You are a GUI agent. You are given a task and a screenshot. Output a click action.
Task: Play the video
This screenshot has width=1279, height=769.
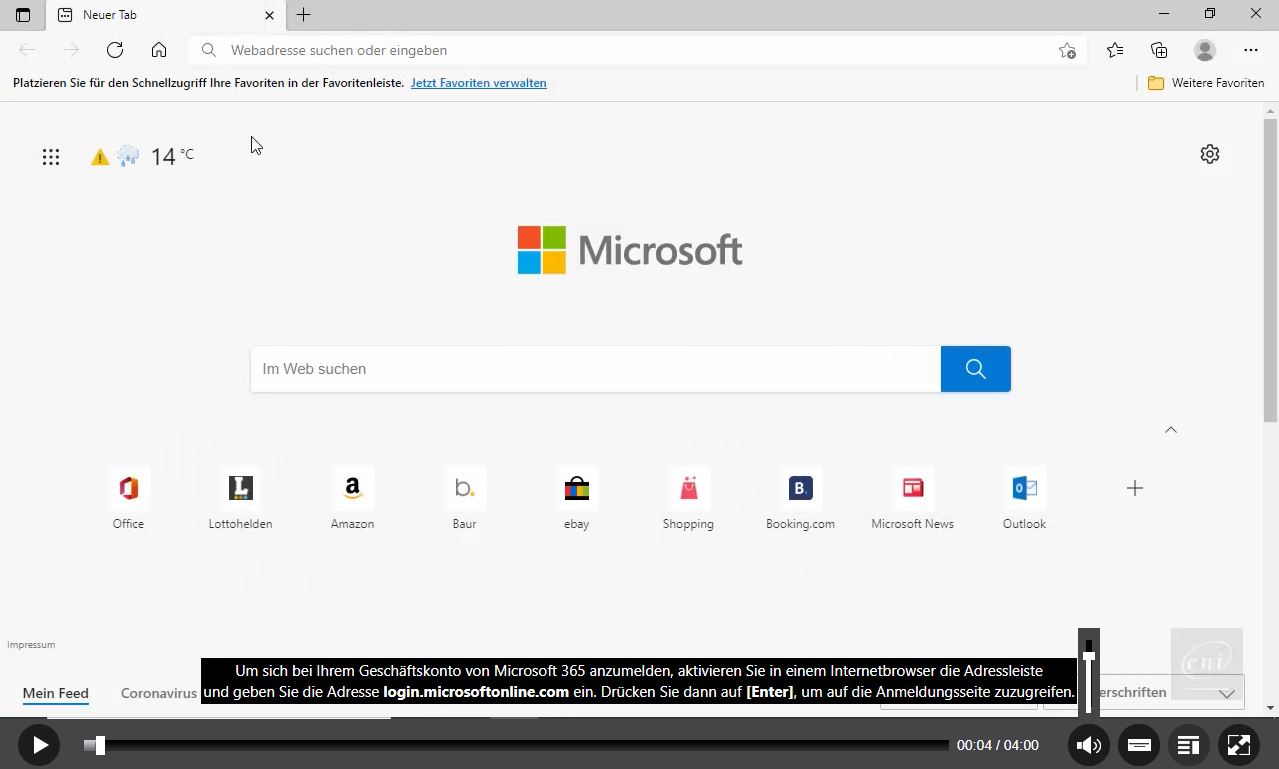pyautogui.click(x=39, y=745)
